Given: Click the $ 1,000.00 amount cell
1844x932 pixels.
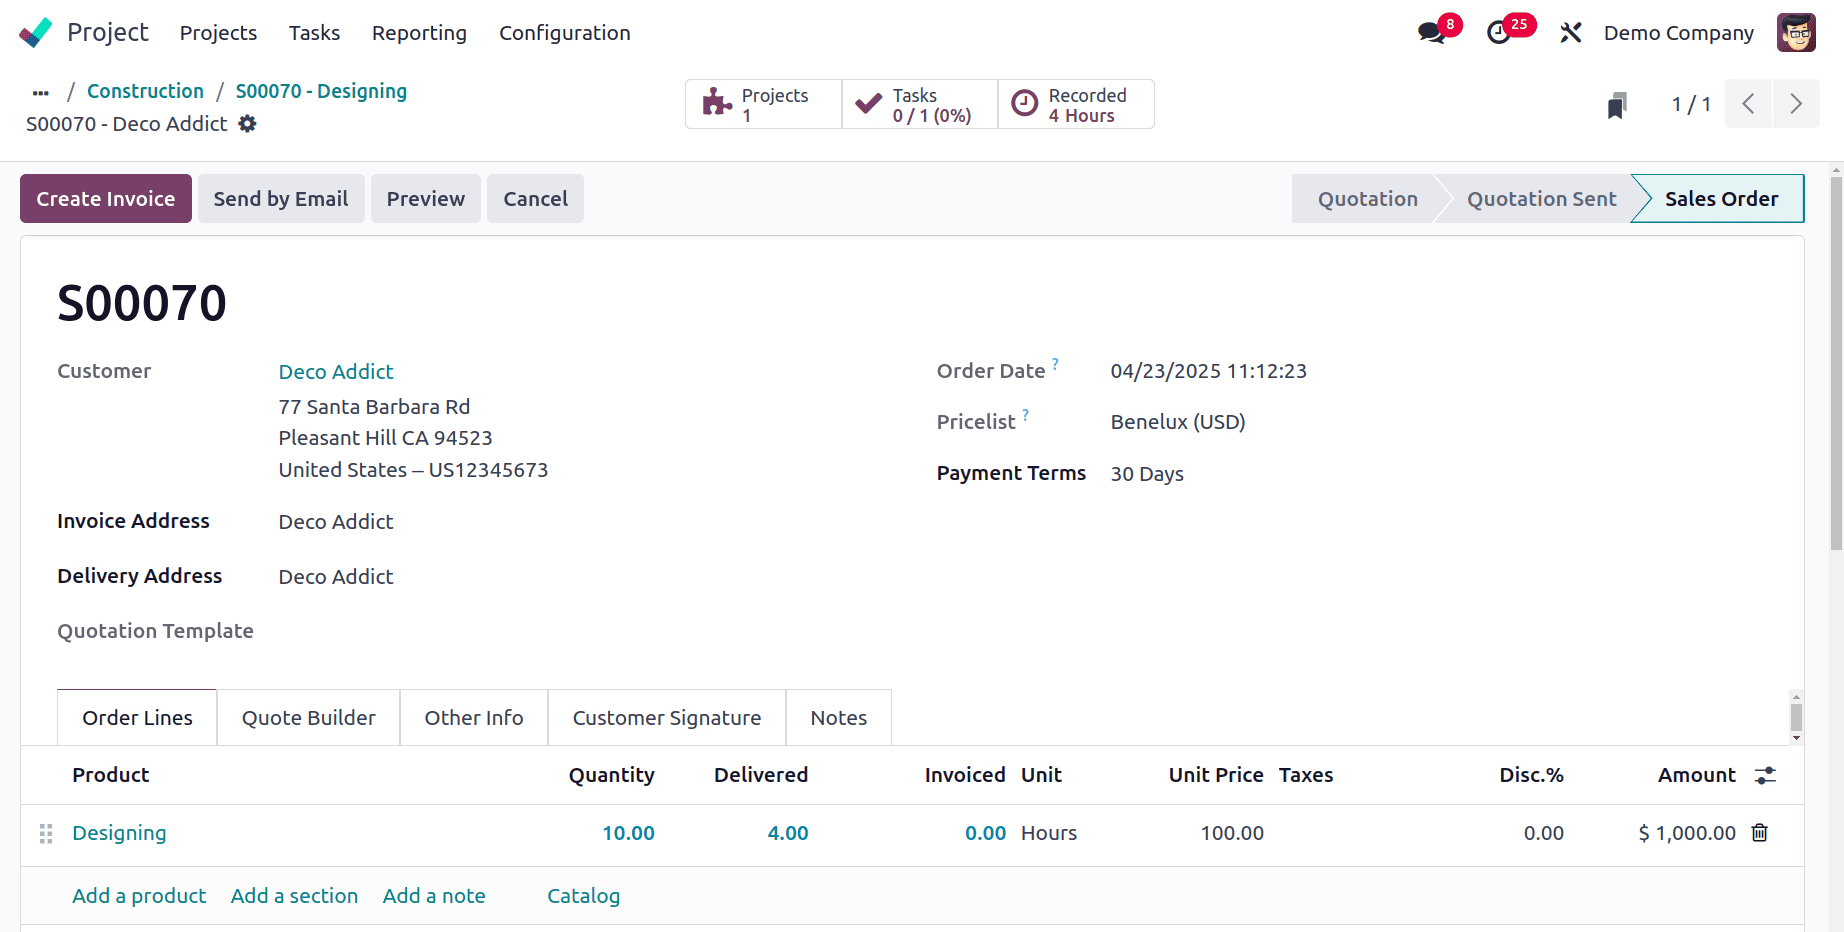Looking at the screenshot, I should [1687, 833].
